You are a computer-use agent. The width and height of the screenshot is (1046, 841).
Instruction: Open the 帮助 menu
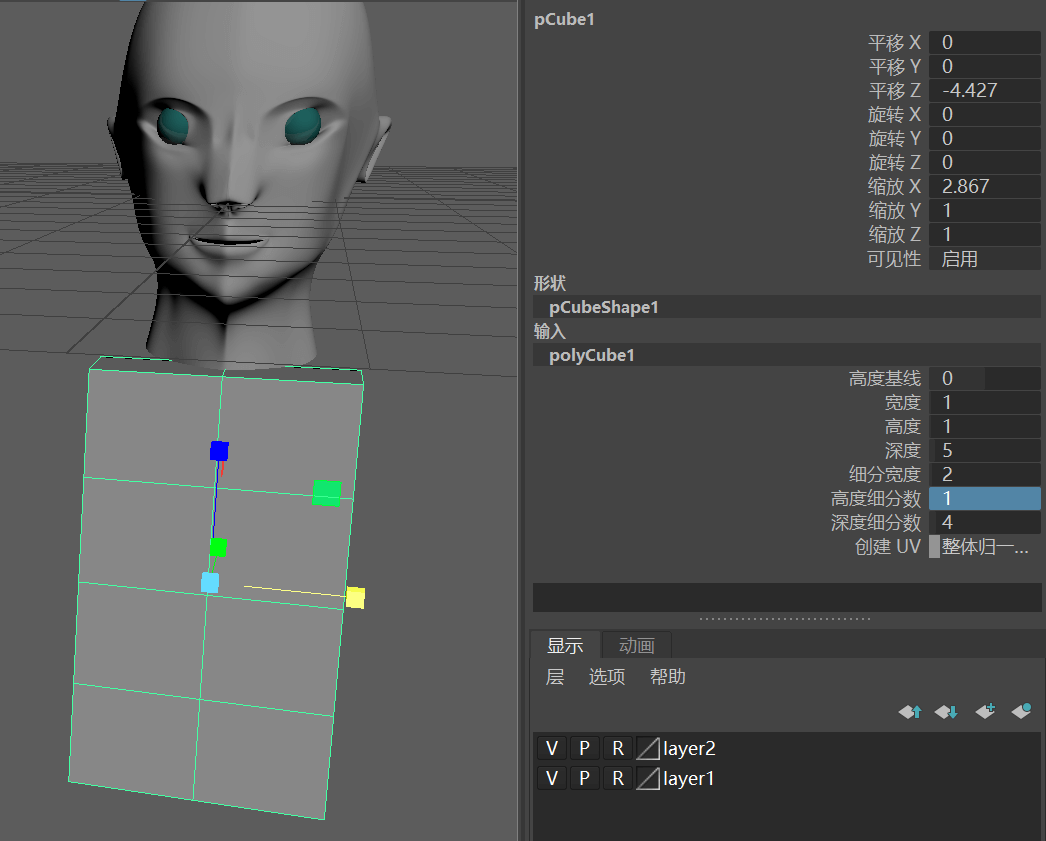click(668, 677)
